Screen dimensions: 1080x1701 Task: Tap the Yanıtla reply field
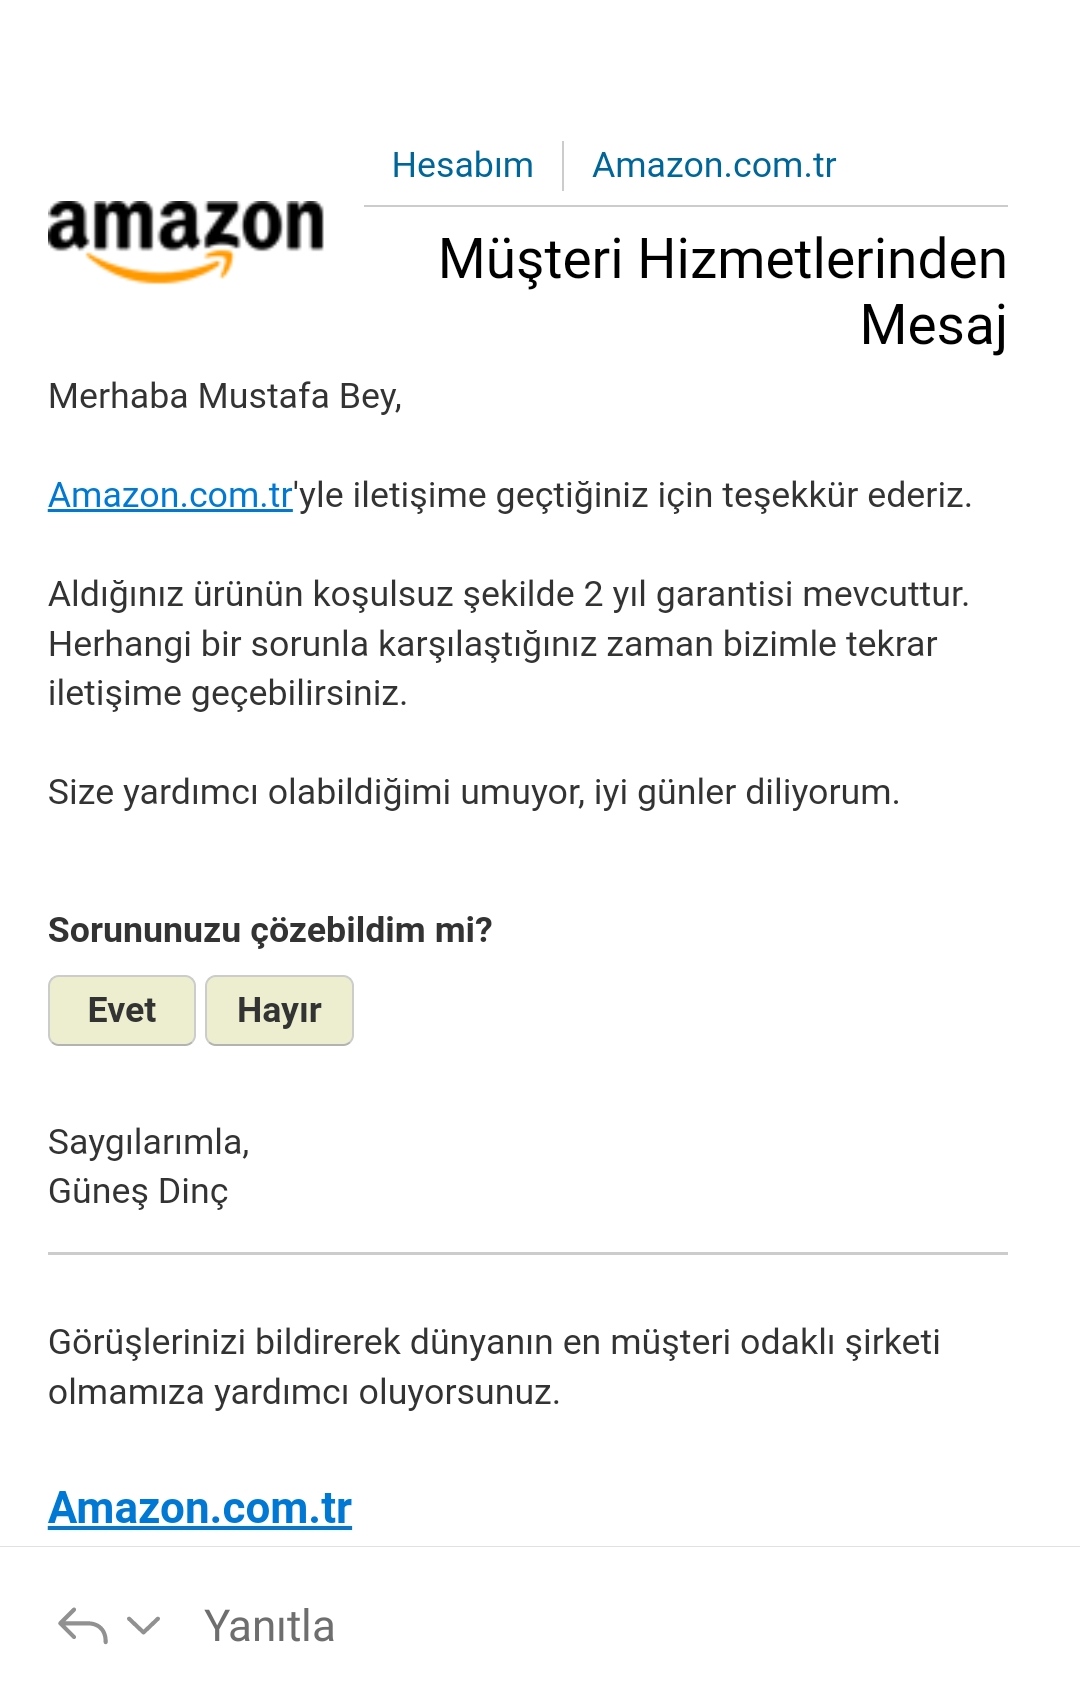[269, 1626]
